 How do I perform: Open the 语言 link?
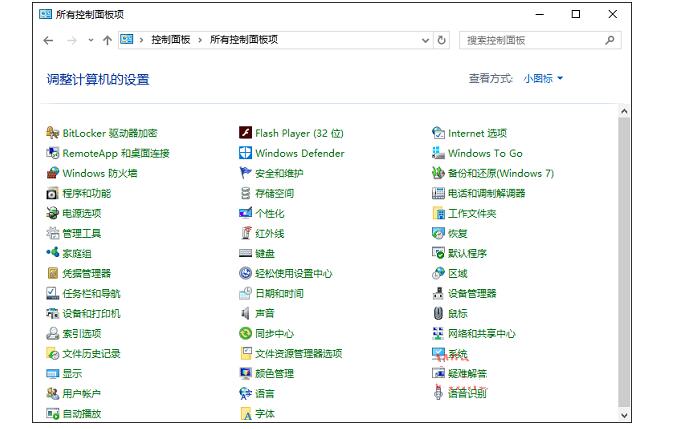(264, 394)
